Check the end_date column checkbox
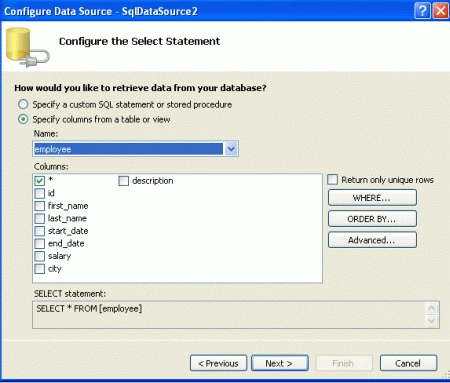450x383 pixels. (x=40, y=244)
